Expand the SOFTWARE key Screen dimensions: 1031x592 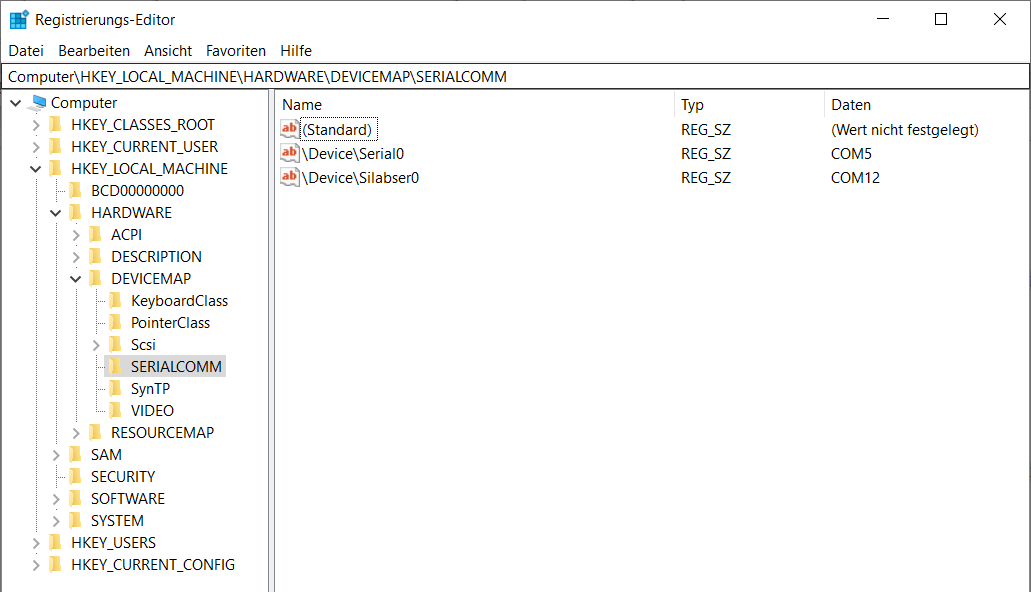[56, 499]
